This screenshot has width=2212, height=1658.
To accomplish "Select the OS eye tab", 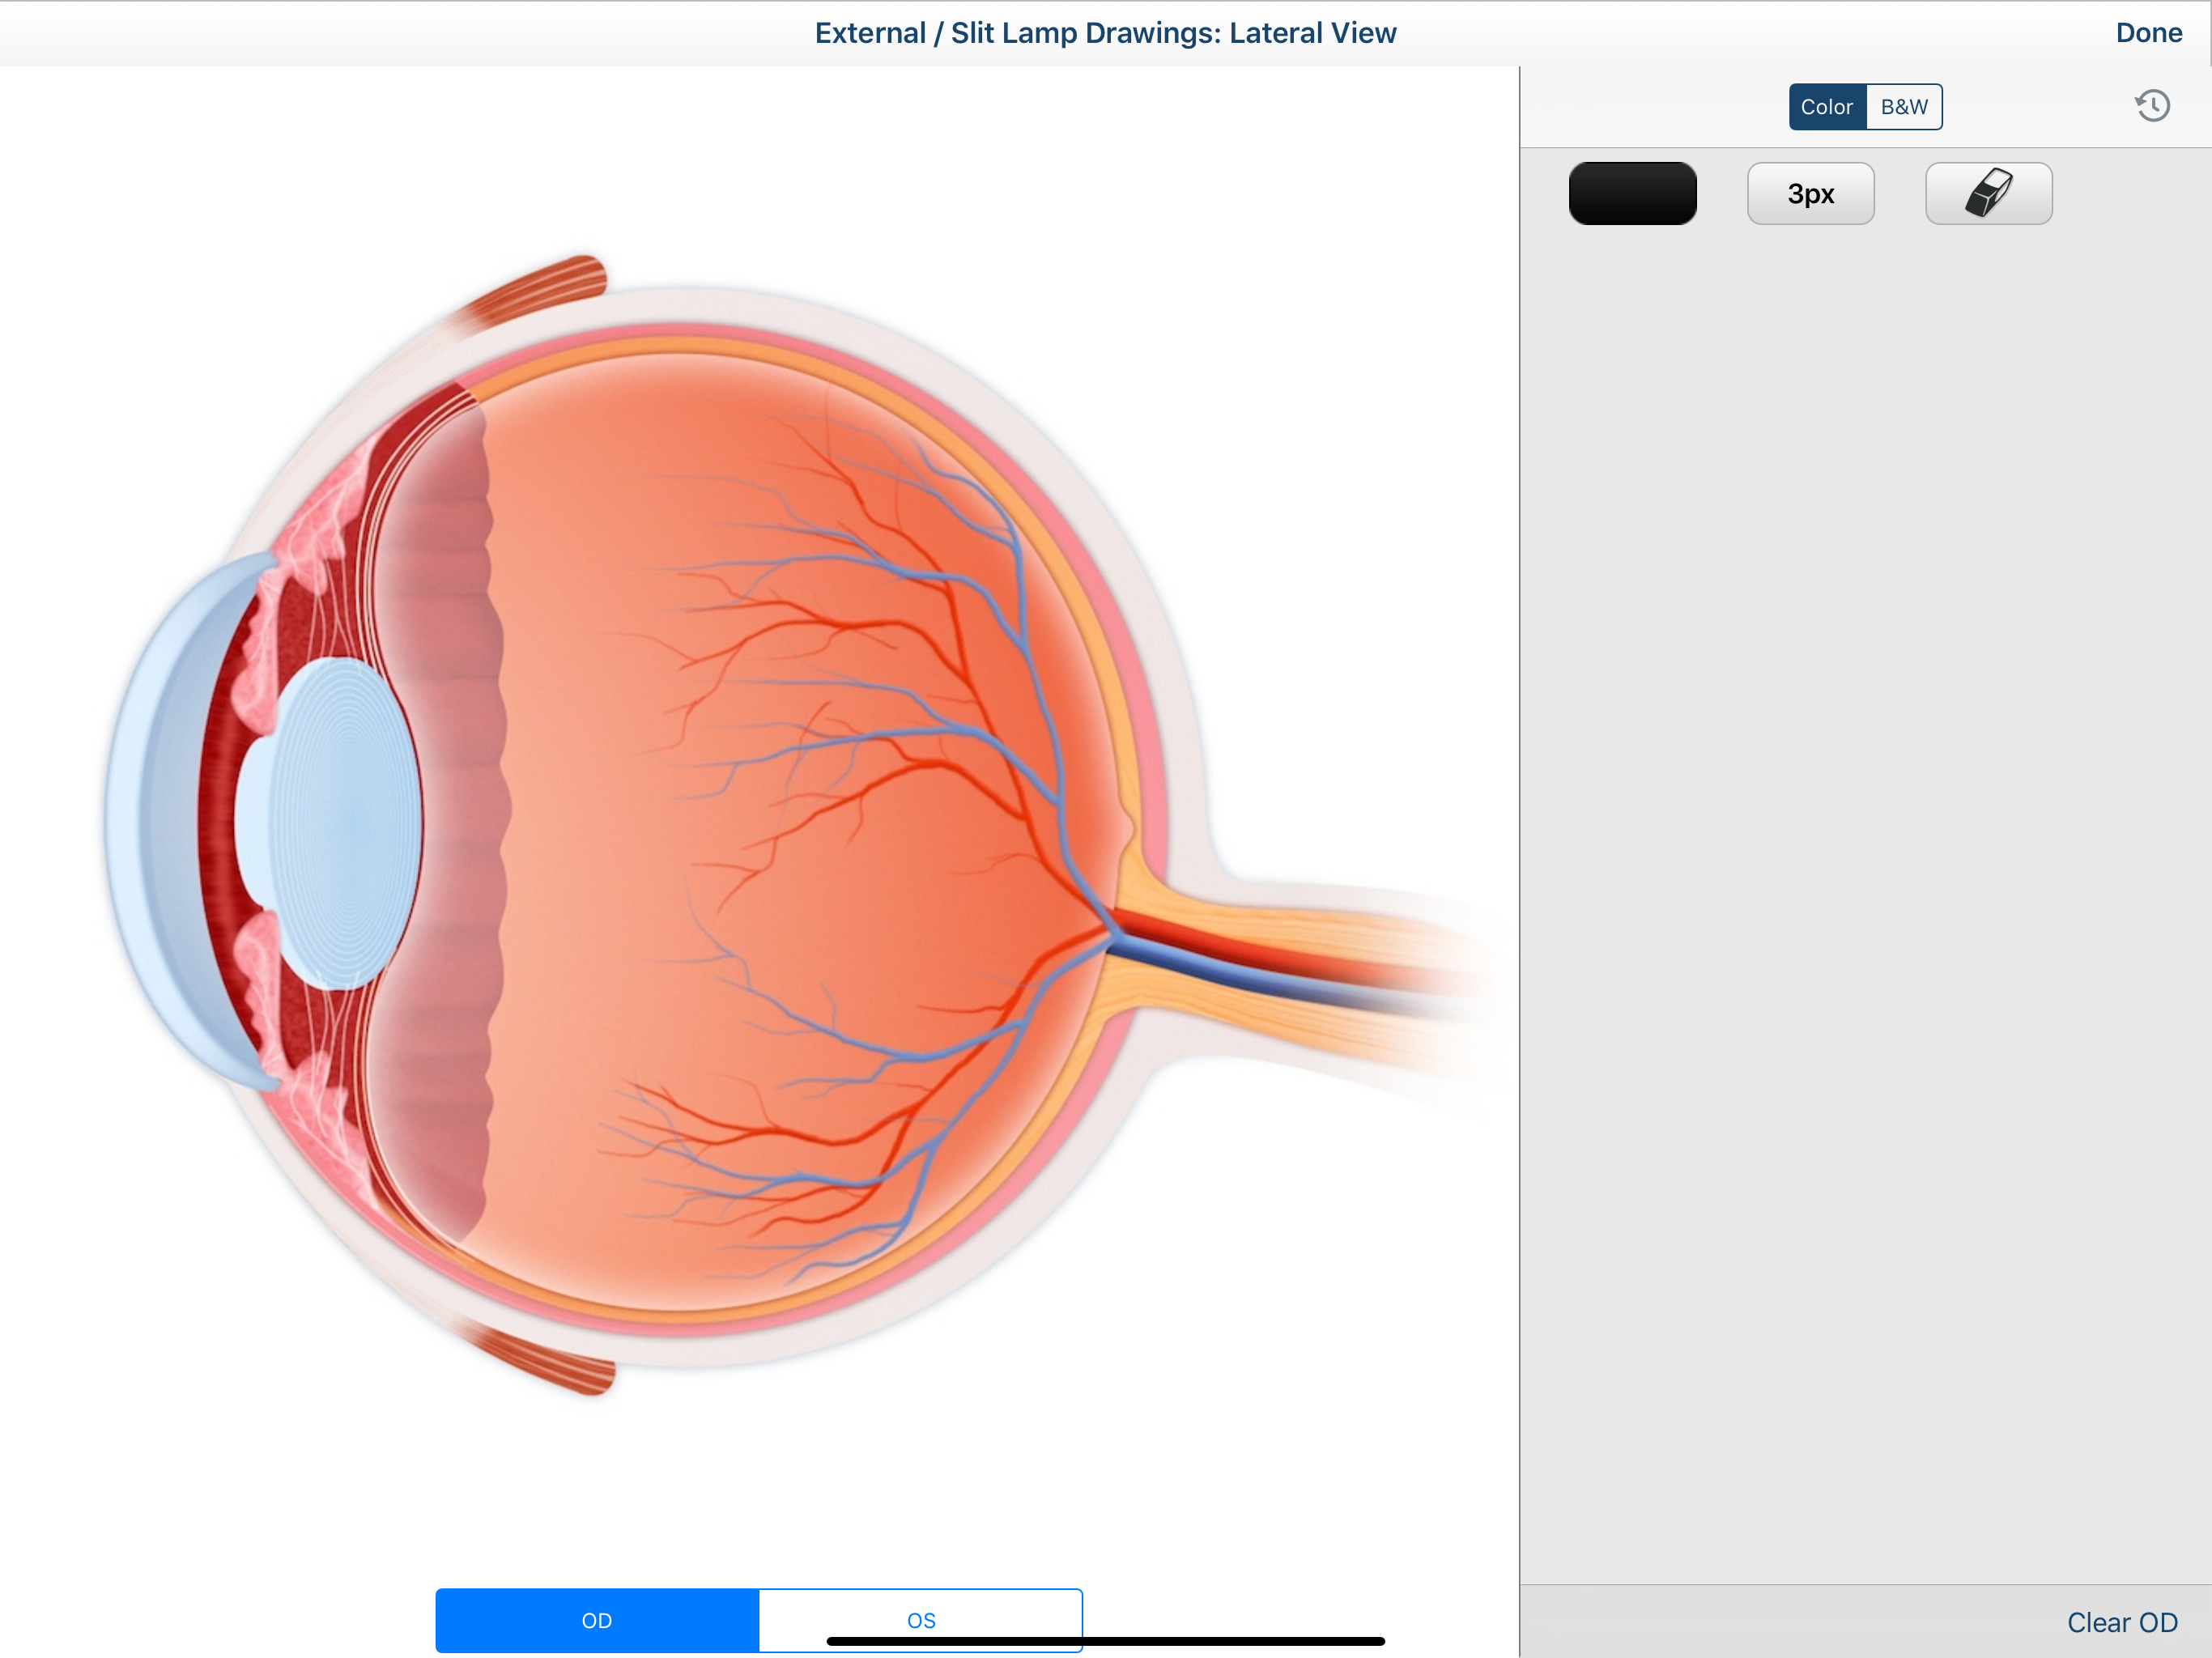I will (921, 1619).
